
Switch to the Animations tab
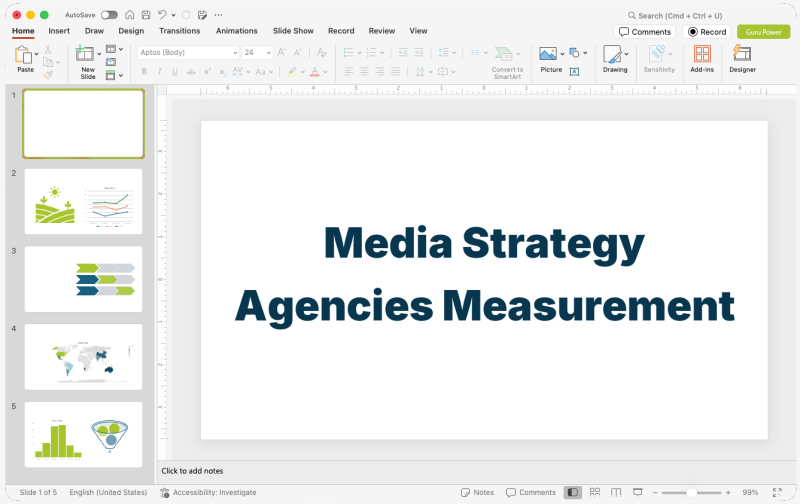click(x=237, y=31)
